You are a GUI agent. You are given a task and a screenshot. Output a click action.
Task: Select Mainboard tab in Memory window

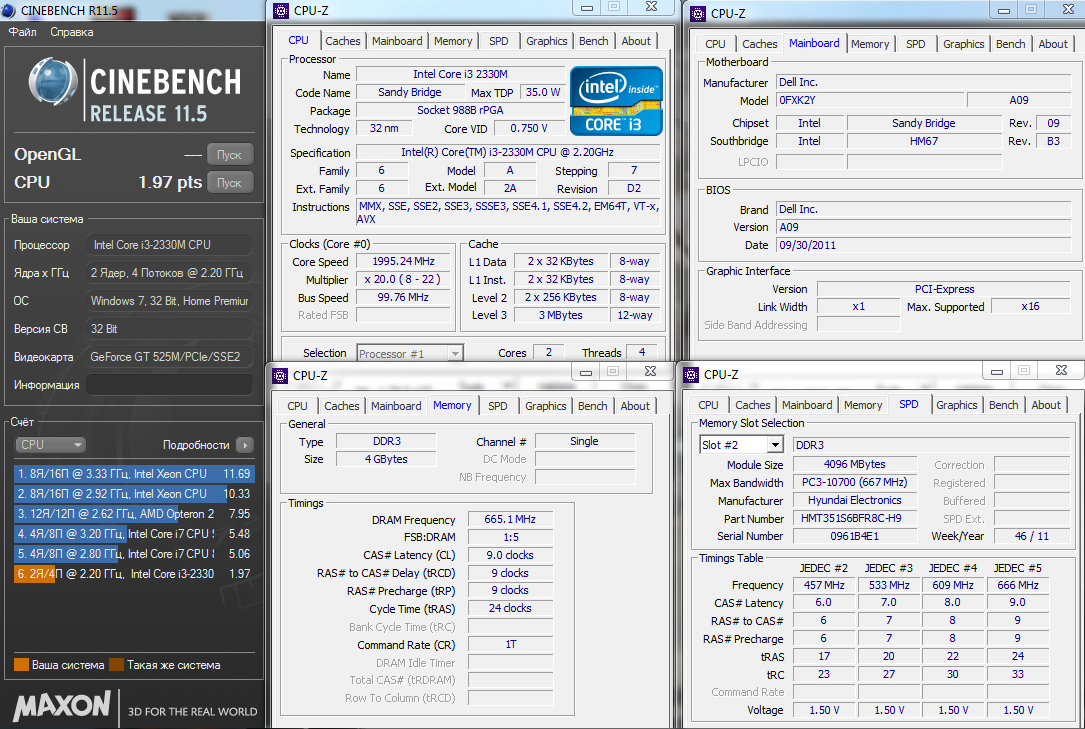(x=396, y=406)
